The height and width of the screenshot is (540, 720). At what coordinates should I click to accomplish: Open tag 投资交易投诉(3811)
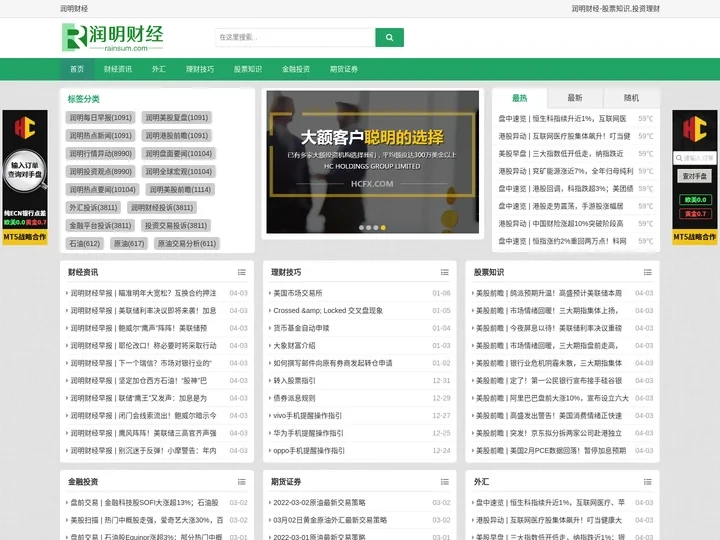[176, 225]
